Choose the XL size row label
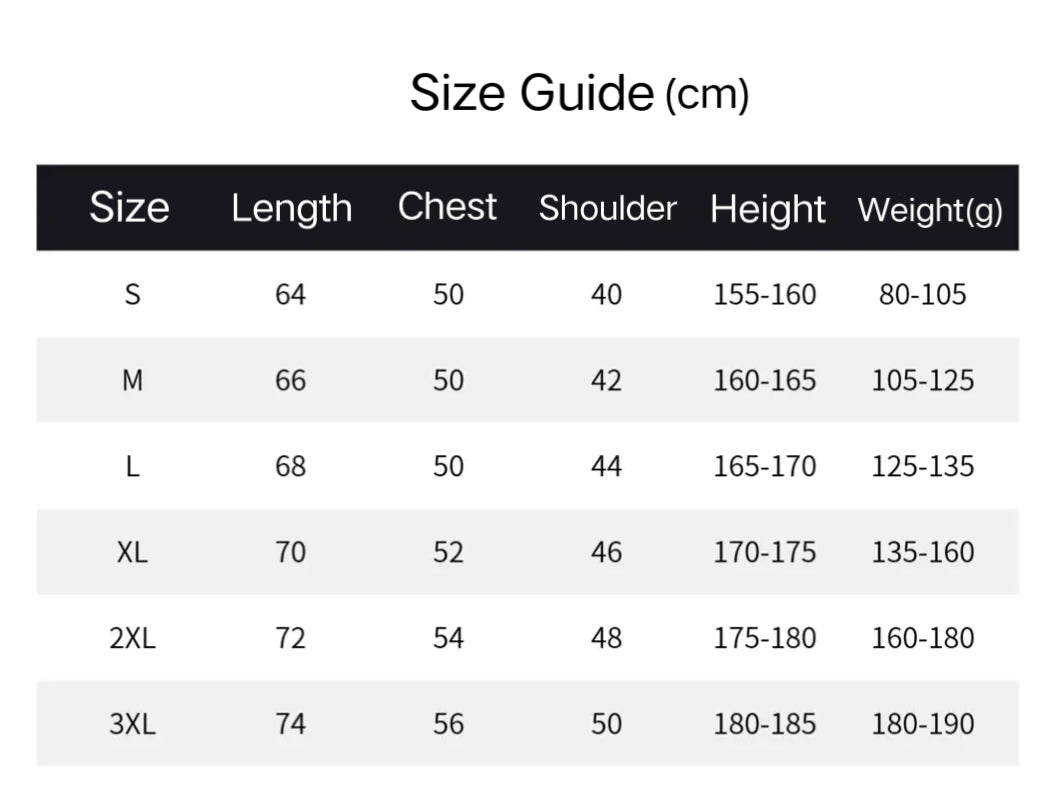This screenshot has width=1043, height=795. [x=132, y=552]
